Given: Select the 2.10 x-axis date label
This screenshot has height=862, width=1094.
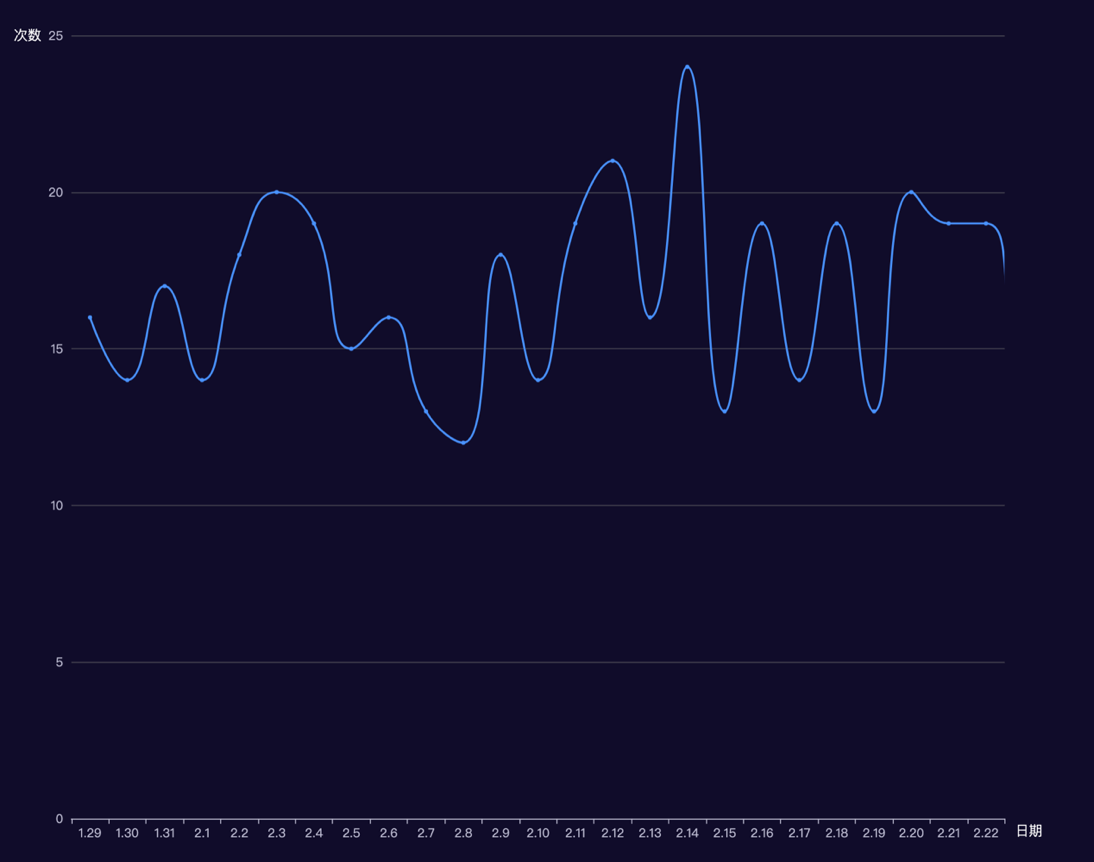Looking at the screenshot, I should coord(538,833).
